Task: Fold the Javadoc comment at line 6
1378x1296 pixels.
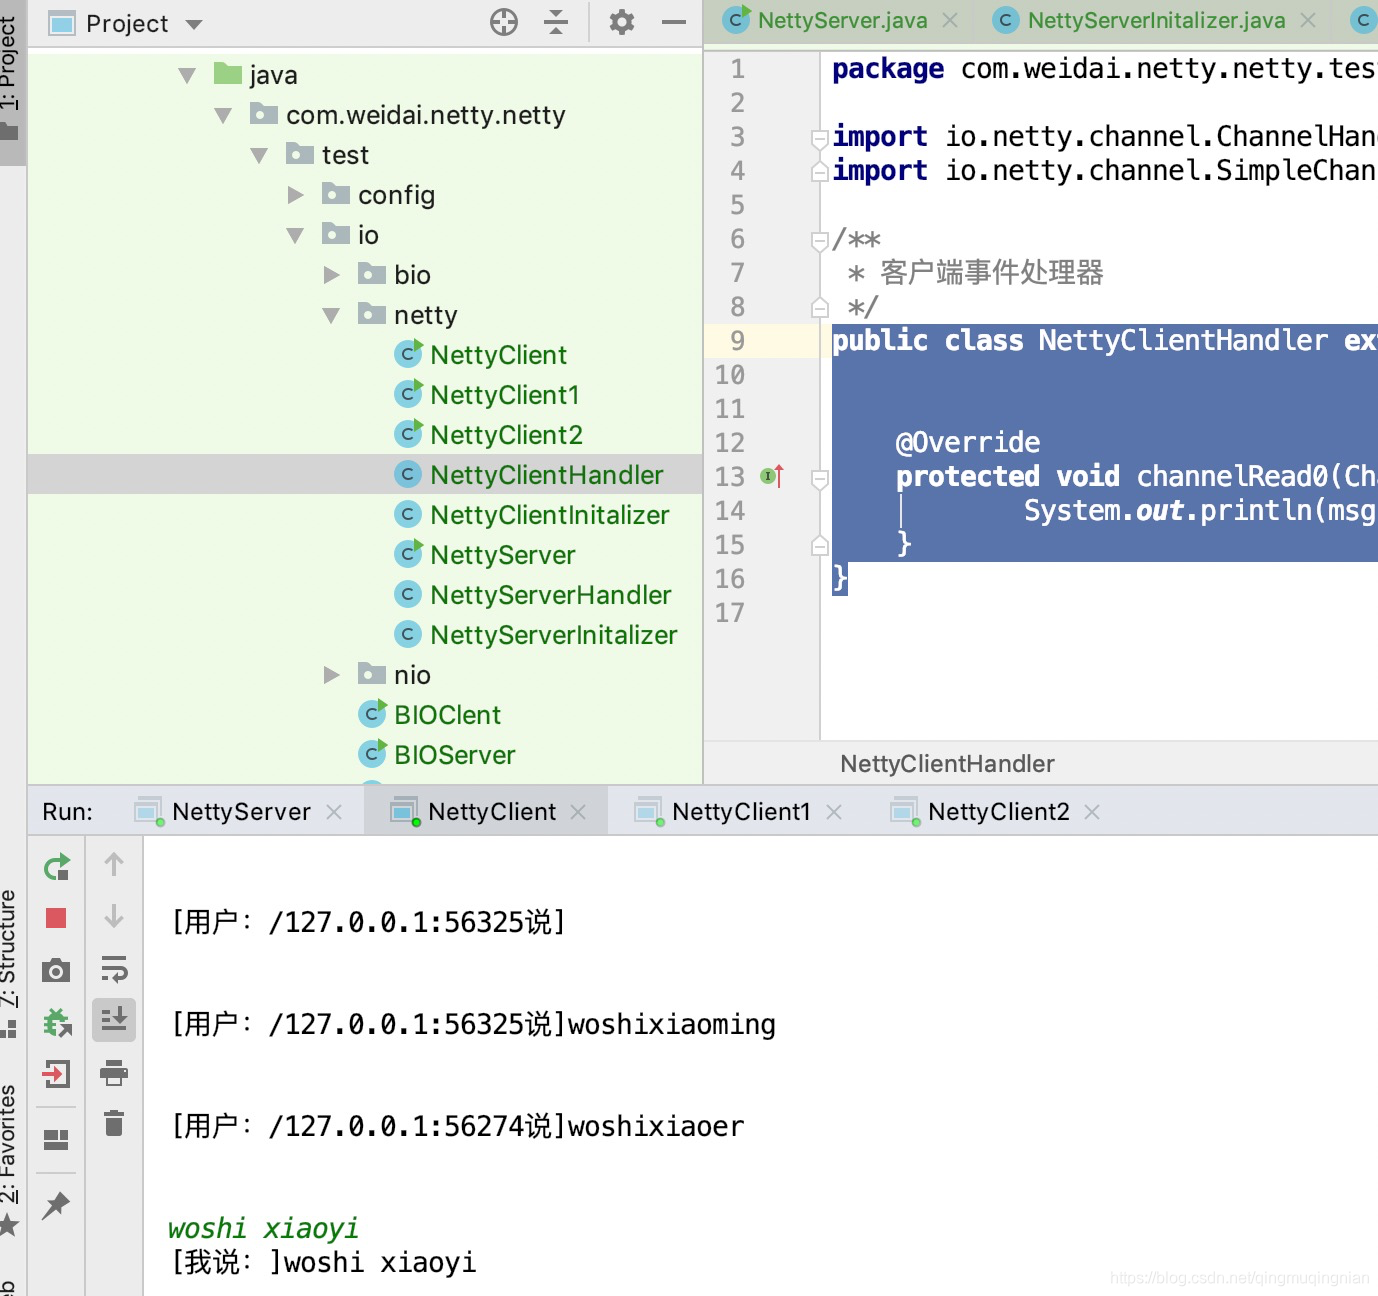Action: tap(819, 240)
